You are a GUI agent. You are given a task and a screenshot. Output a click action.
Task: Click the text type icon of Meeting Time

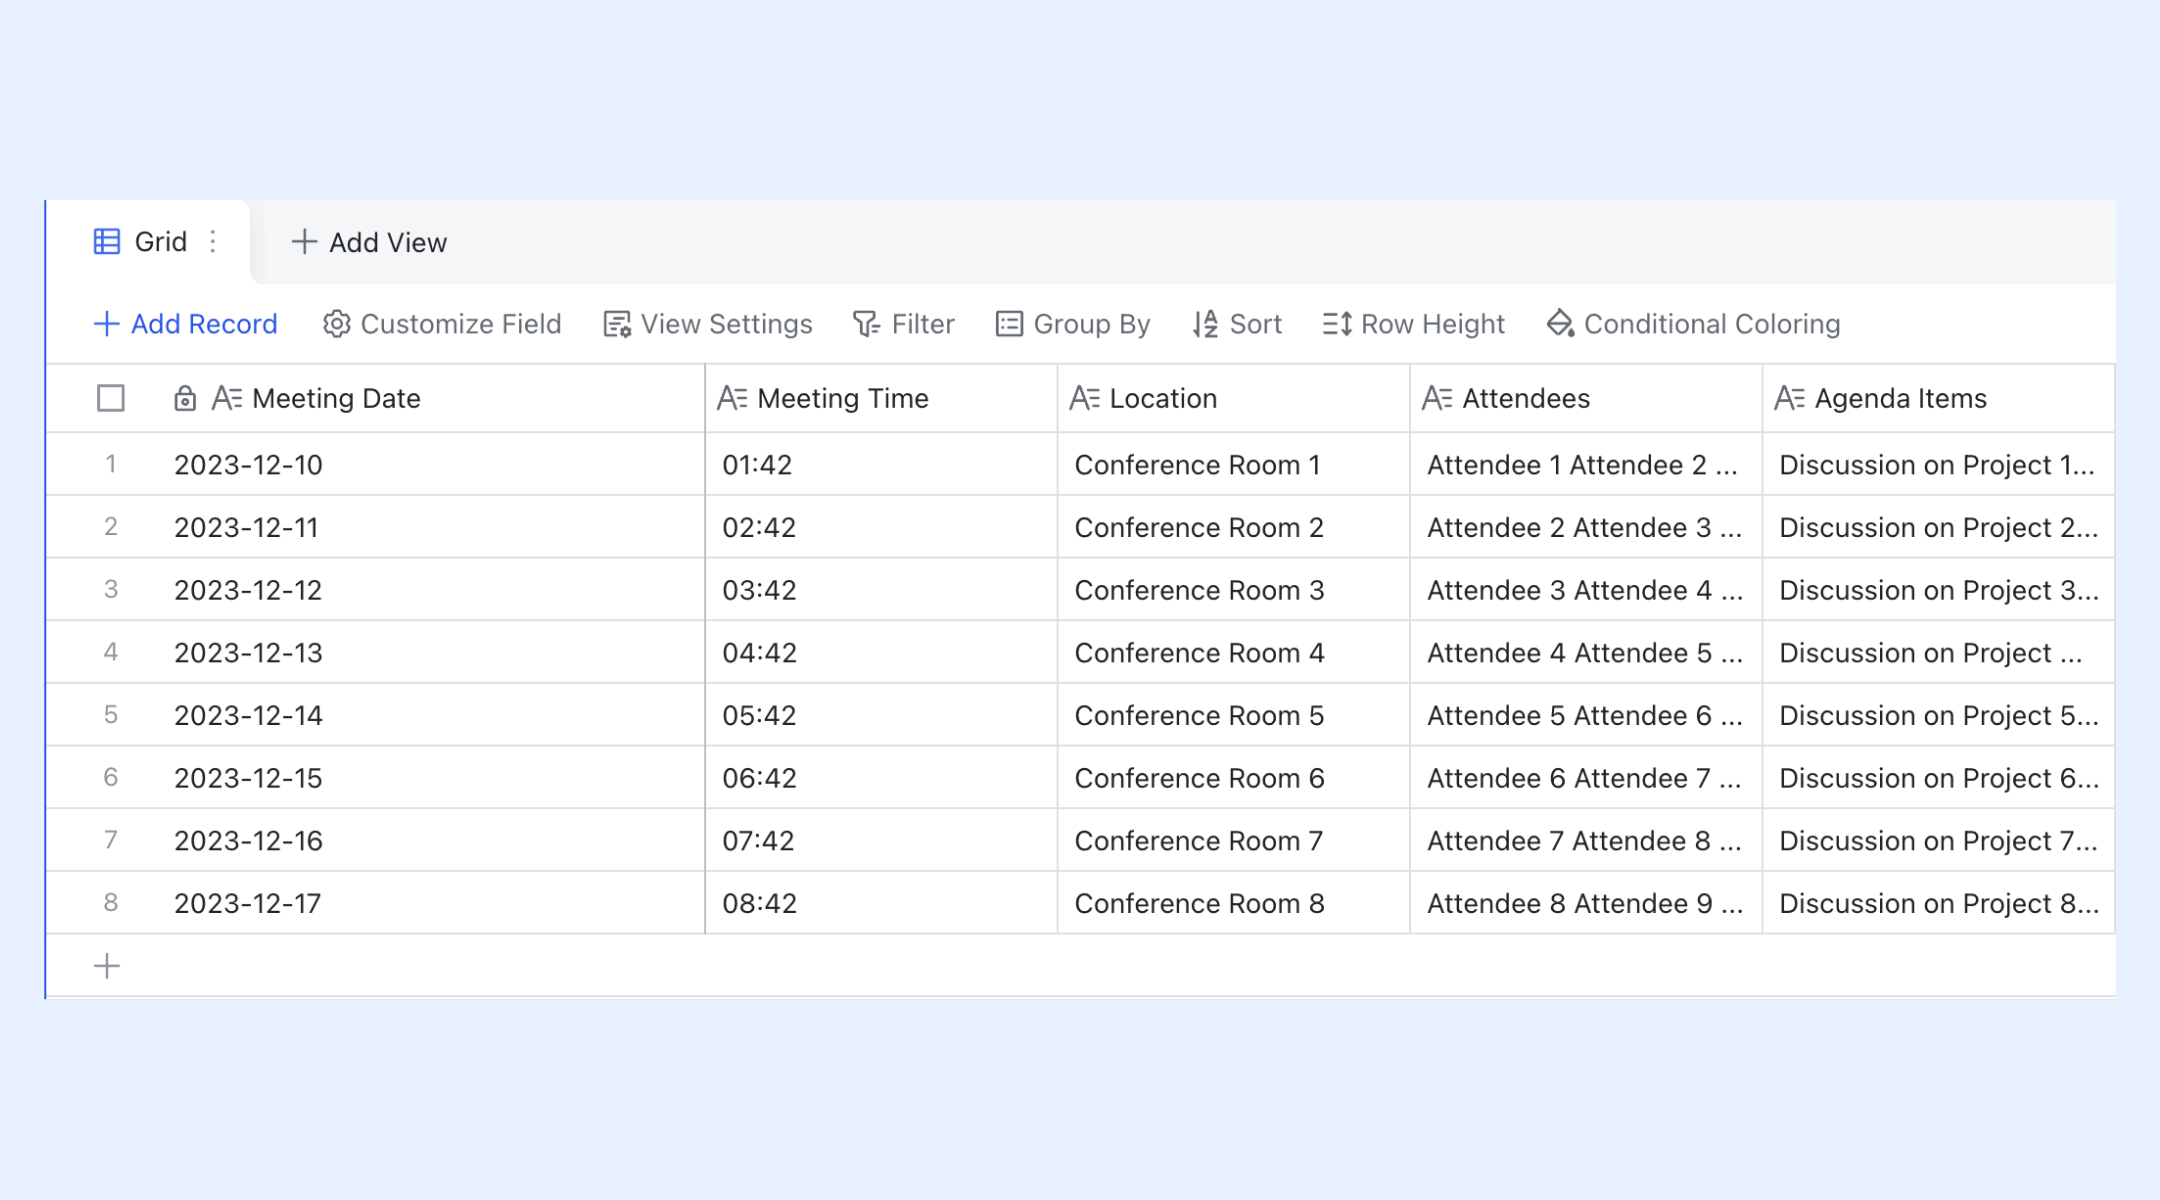[732, 399]
